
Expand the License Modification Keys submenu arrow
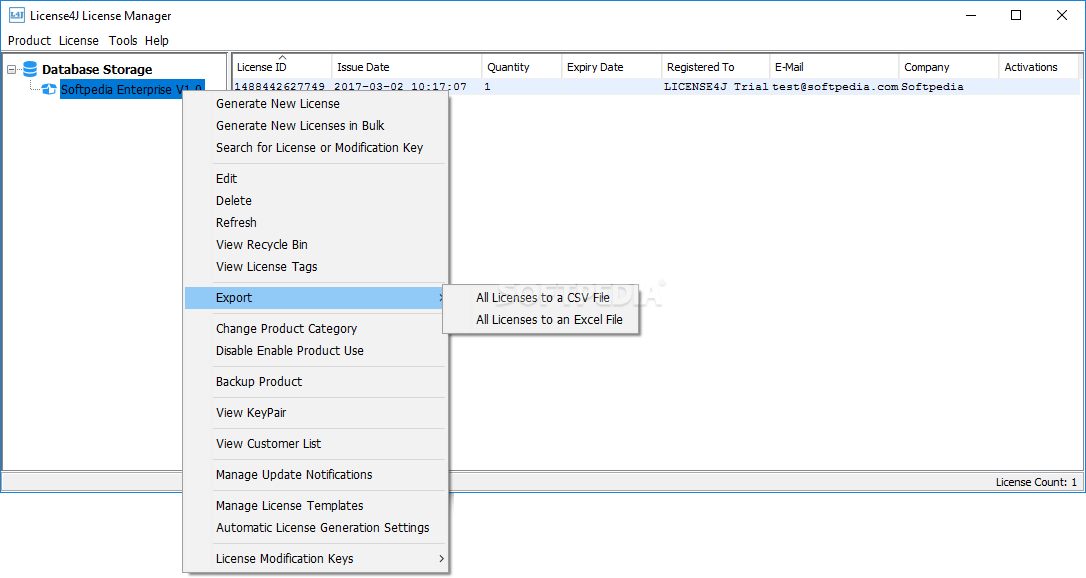click(441, 559)
